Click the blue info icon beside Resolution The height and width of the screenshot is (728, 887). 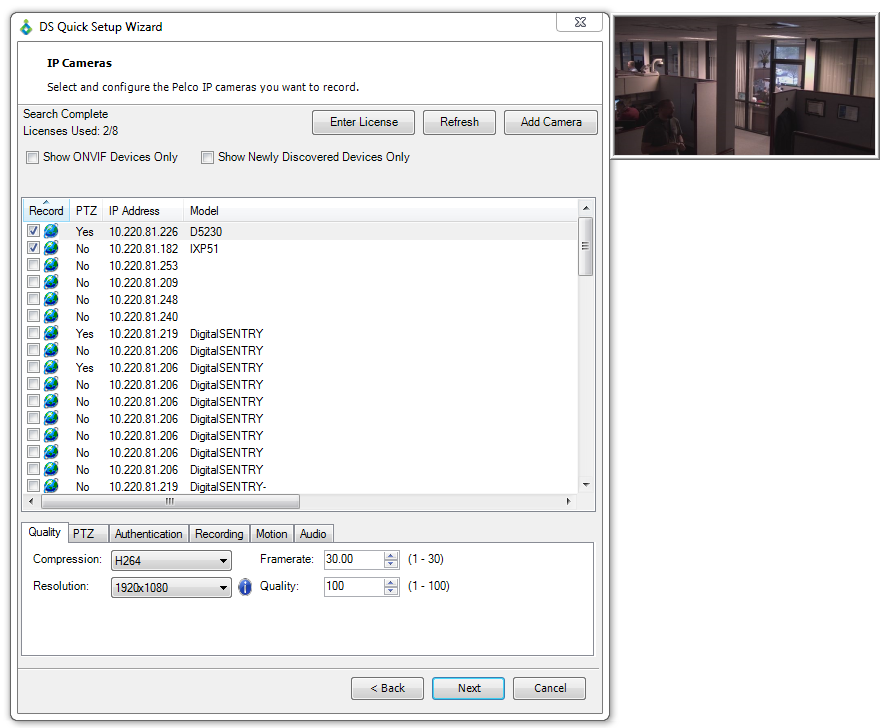(x=245, y=587)
